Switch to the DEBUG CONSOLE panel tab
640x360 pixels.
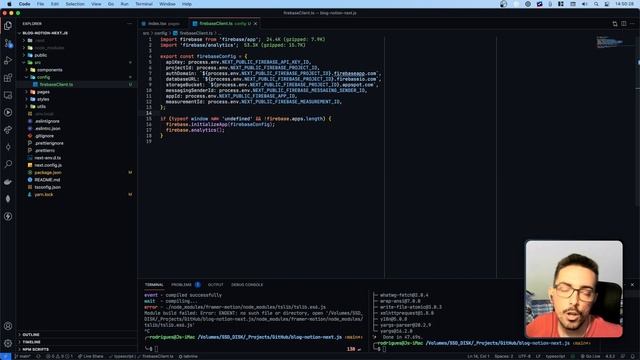pos(247,284)
